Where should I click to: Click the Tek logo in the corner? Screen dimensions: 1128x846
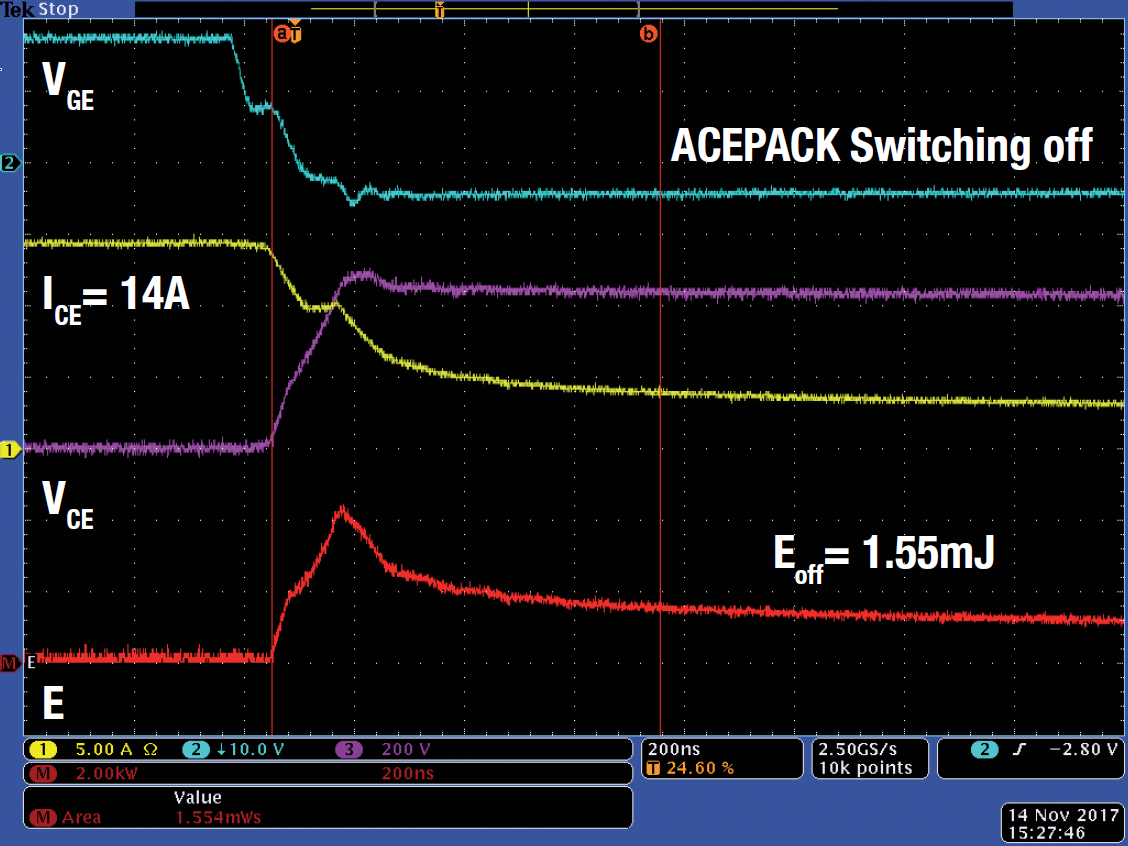pyautogui.click(x=17, y=9)
